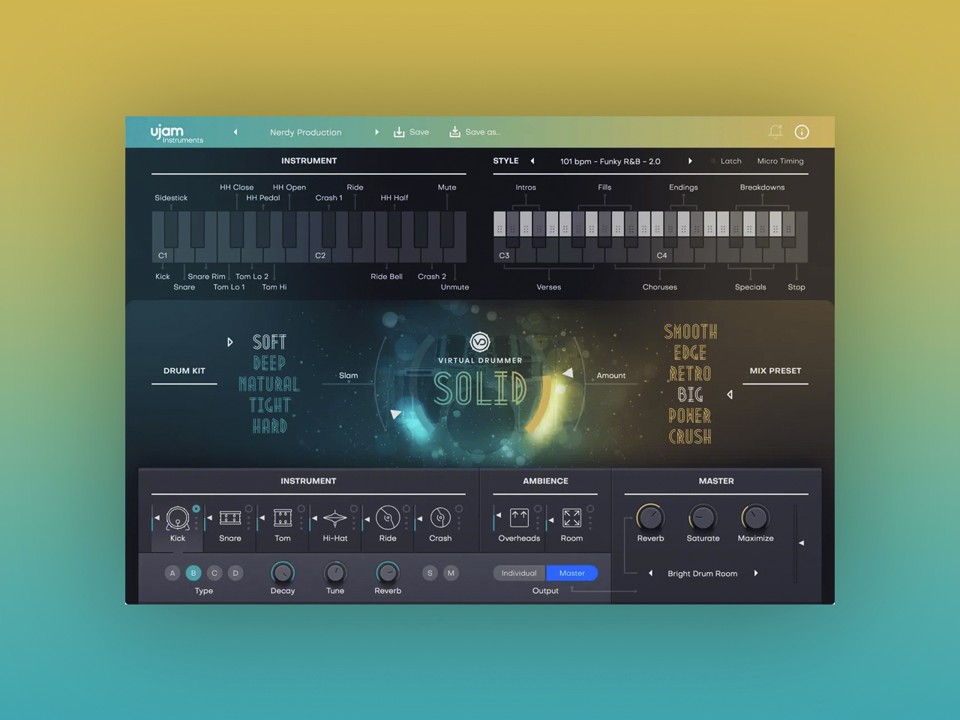Switch output to Master
Viewport: 960px width, 720px height.
click(x=572, y=573)
